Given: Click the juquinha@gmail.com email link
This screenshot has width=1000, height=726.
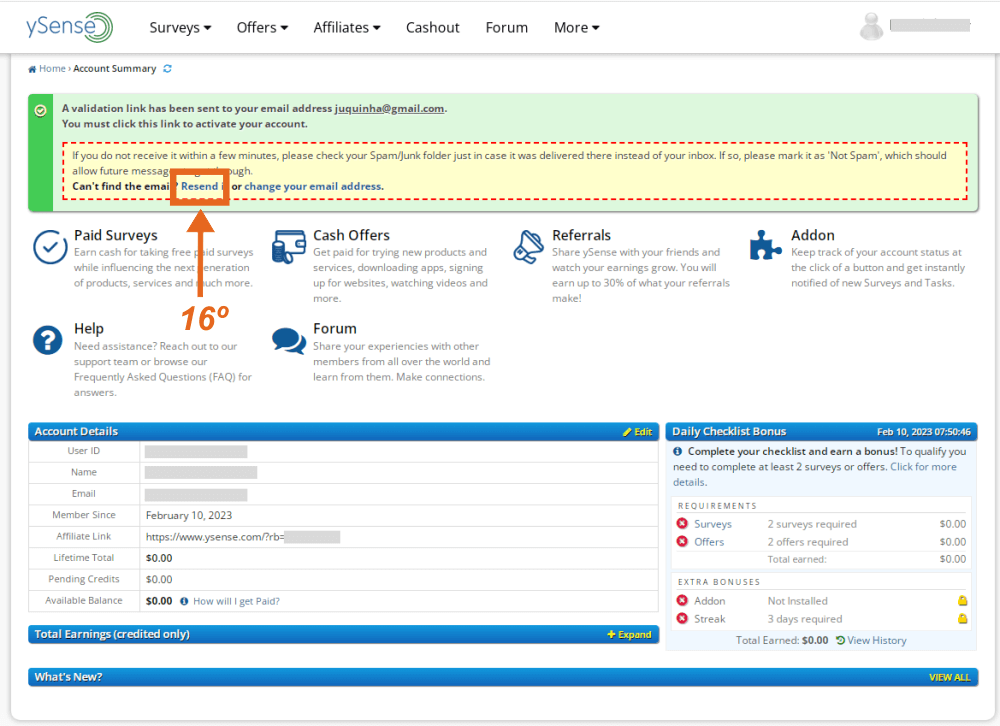Looking at the screenshot, I should pyautogui.click(x=390, y=108).
